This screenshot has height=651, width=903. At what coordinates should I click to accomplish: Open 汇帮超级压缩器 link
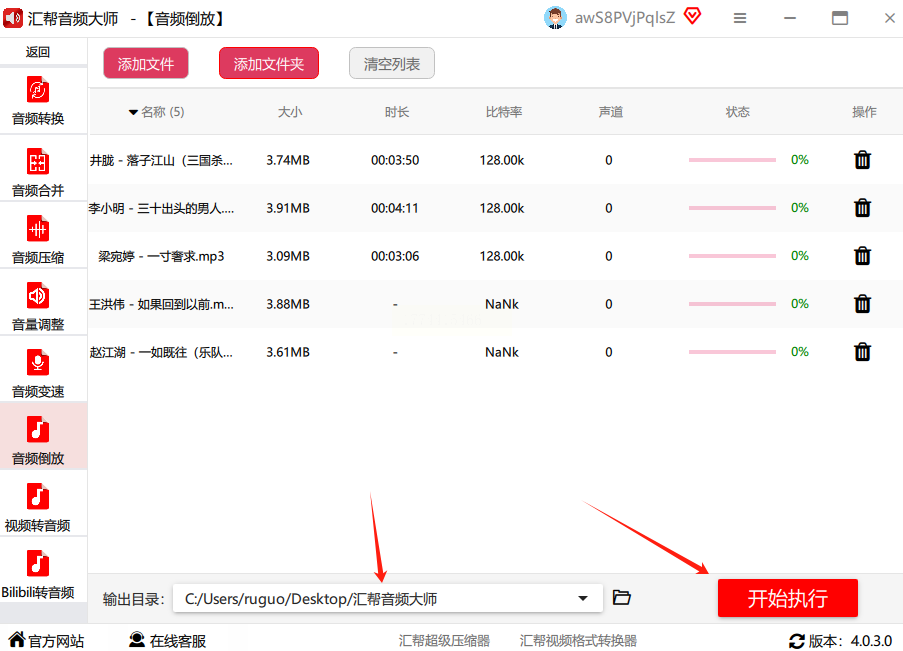tap(444, 641)
